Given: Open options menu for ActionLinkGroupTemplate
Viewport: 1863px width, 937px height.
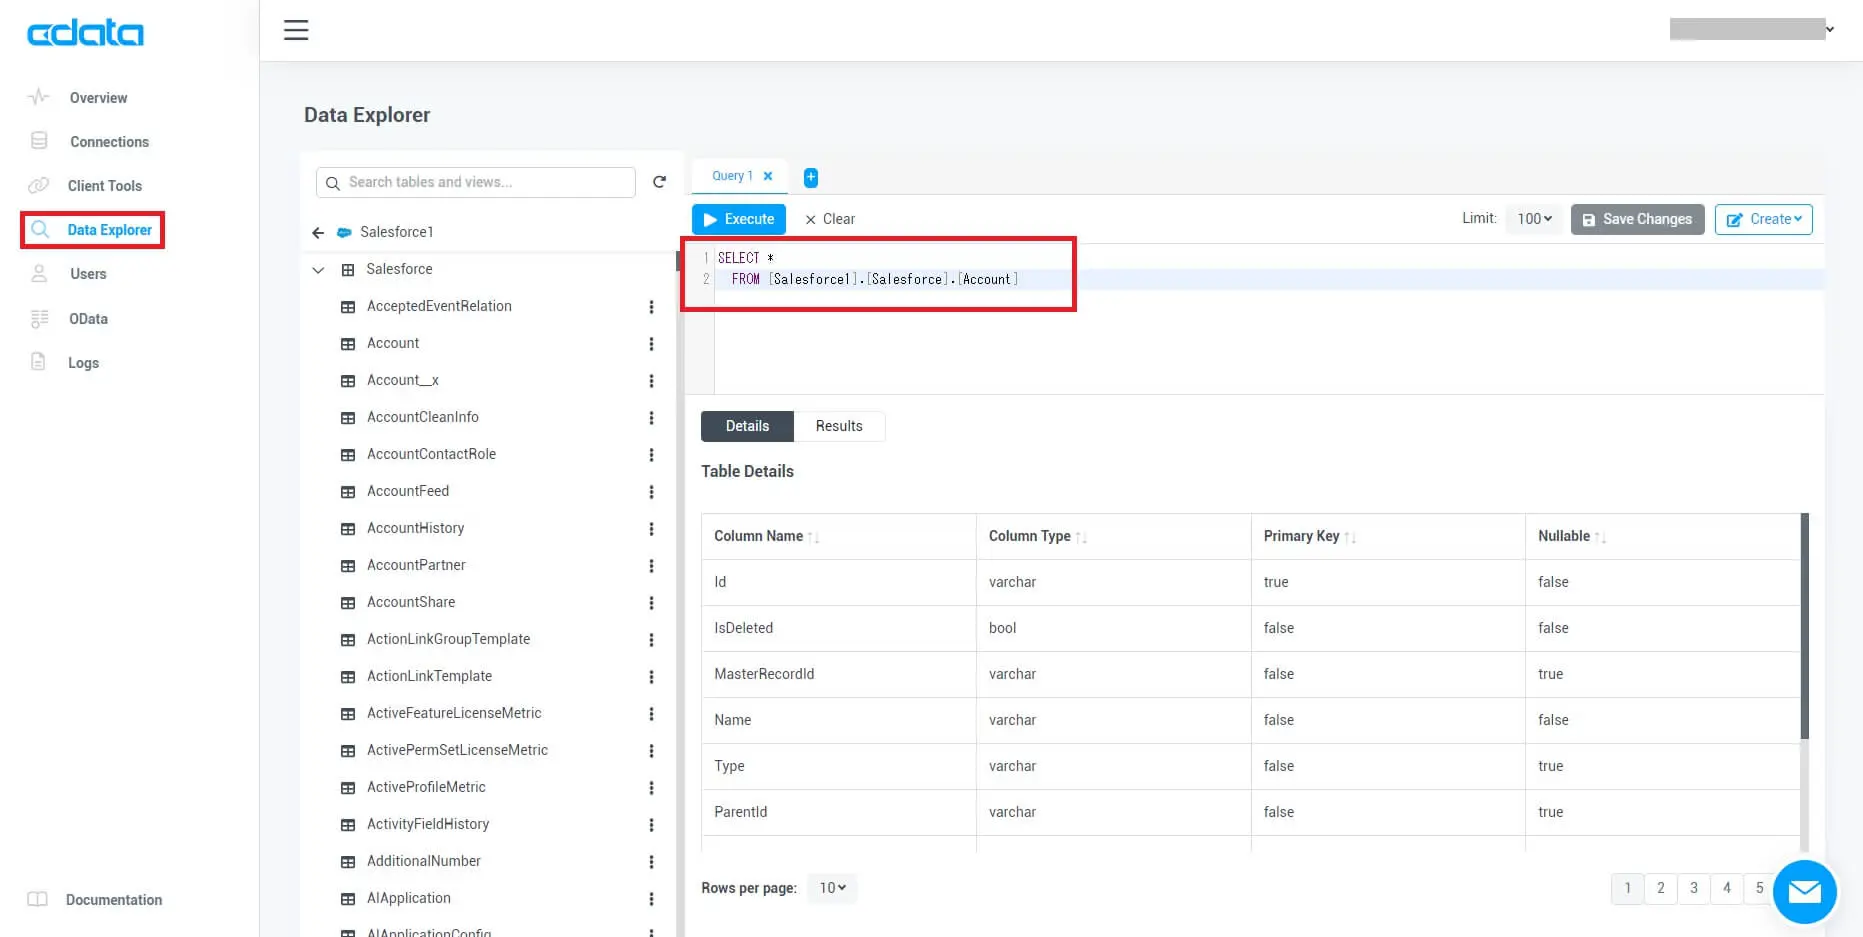Looking at the screenshot, I should click(x=651, y=640).
